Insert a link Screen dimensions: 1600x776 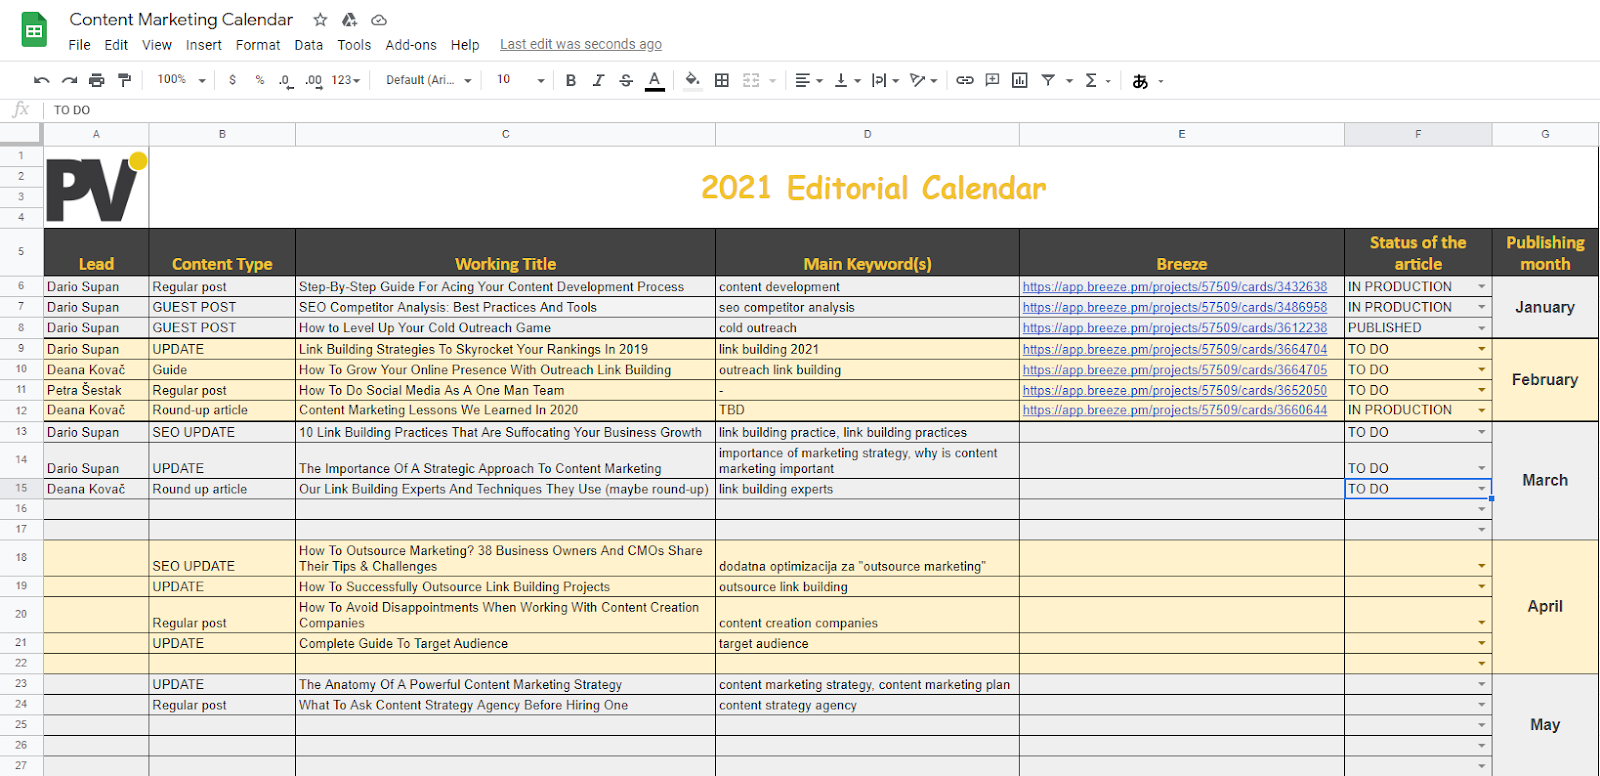pos(964,80)
